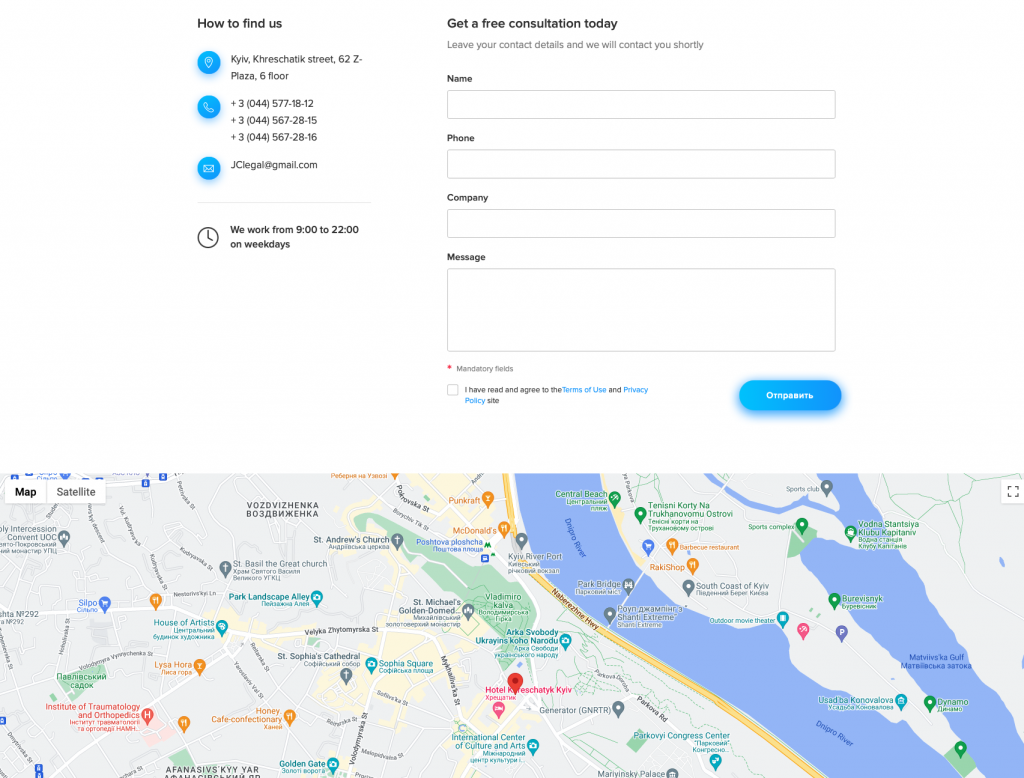Select the Lysa Hora restaurant pin
1024x778 pixels.
(200, 666)
